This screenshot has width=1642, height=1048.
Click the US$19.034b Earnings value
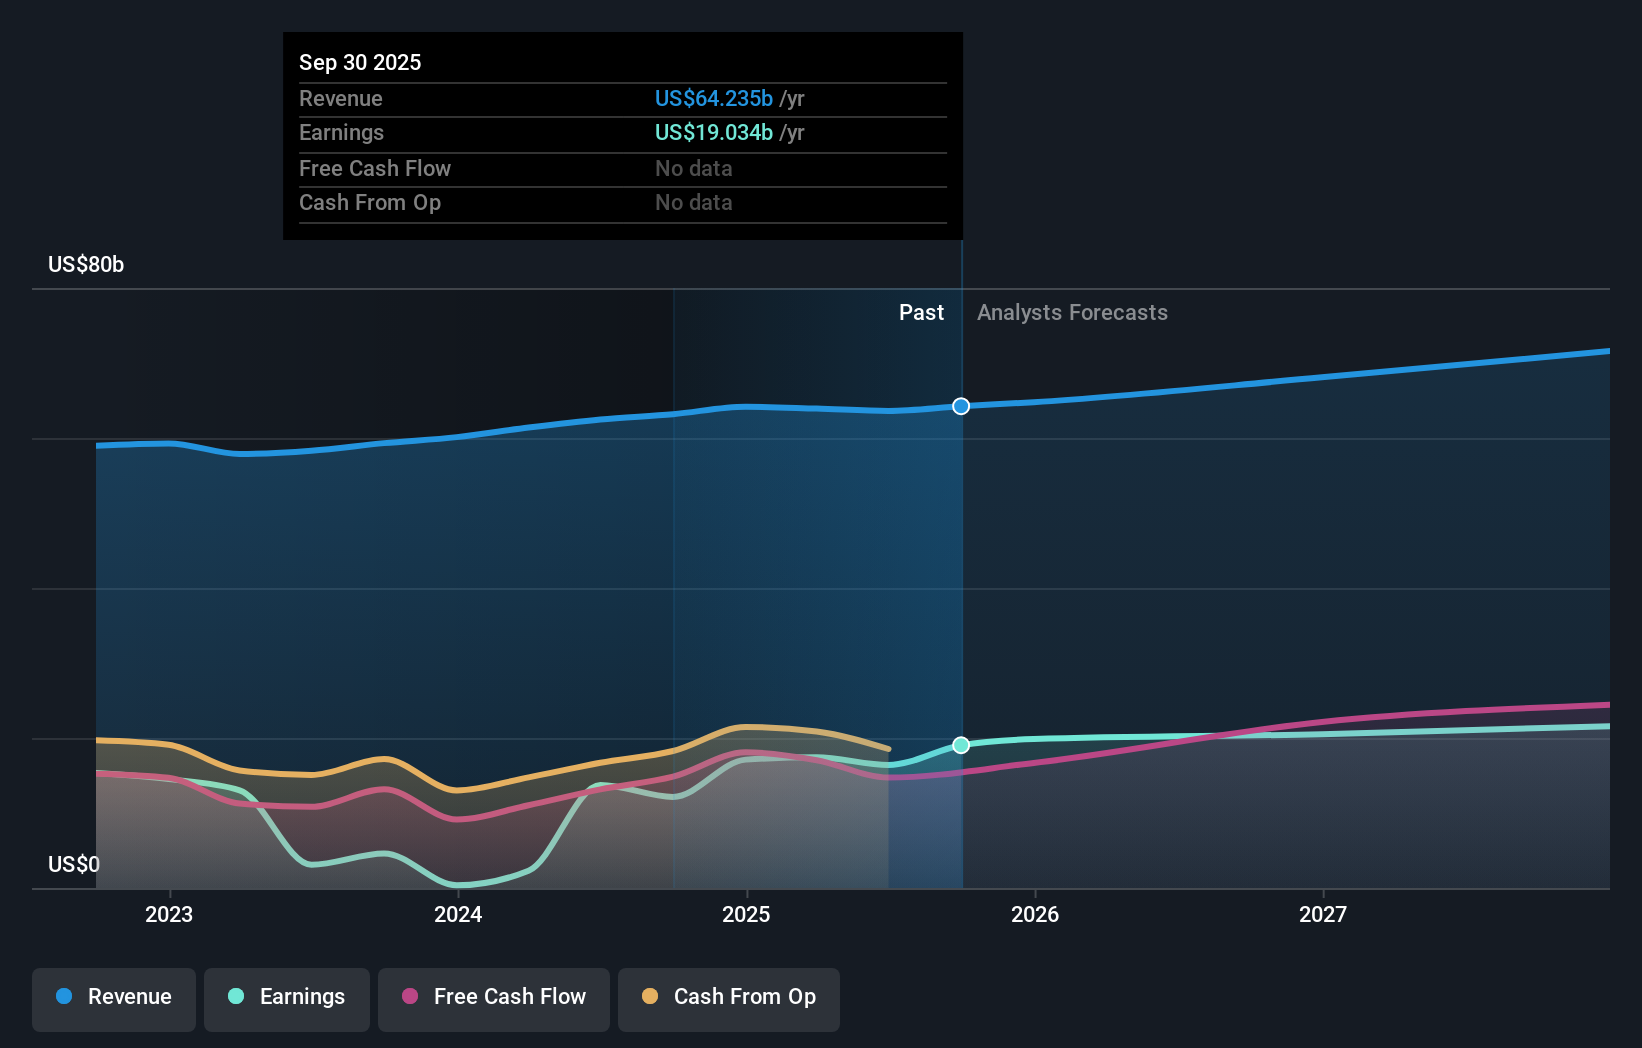[x=713, y=132]
